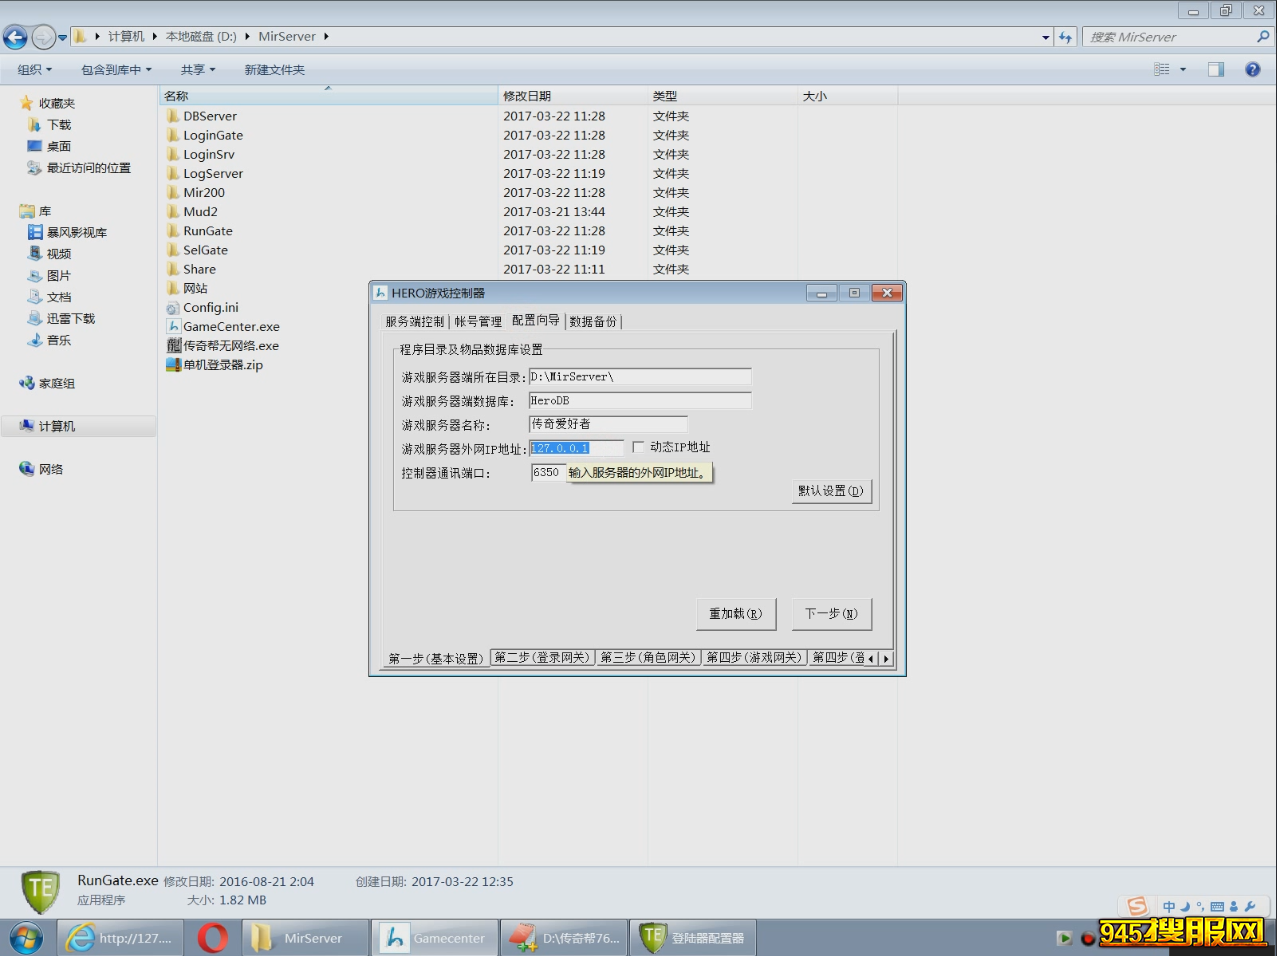The width and height of the screenshot is (1277, 956).
Task: Switch to the 帐号管理 tab
Action: (x=478, y=321)
